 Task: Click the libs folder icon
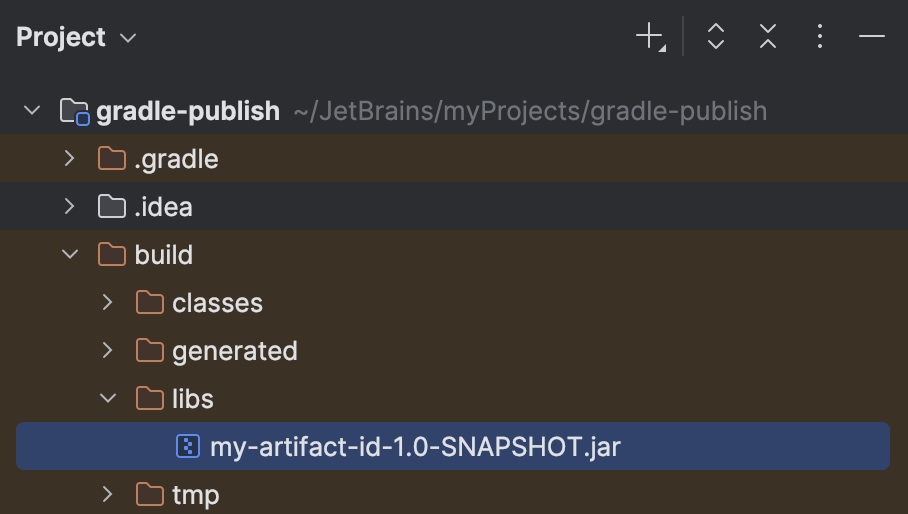pos(150,399)
